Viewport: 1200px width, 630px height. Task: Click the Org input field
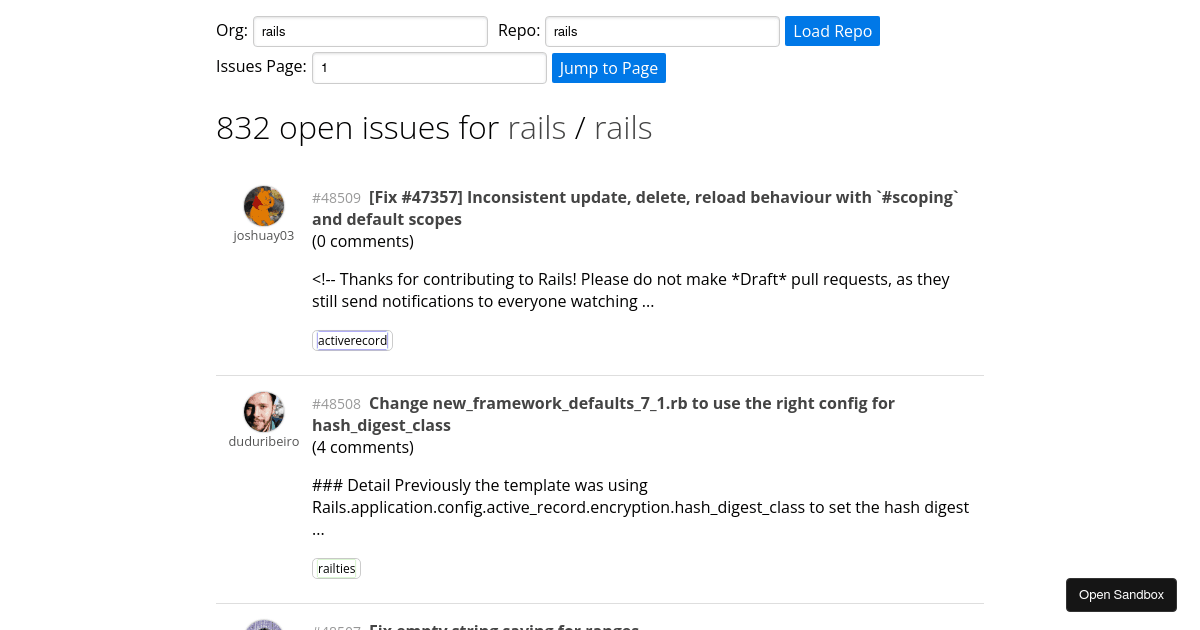[x=370, y=31]
